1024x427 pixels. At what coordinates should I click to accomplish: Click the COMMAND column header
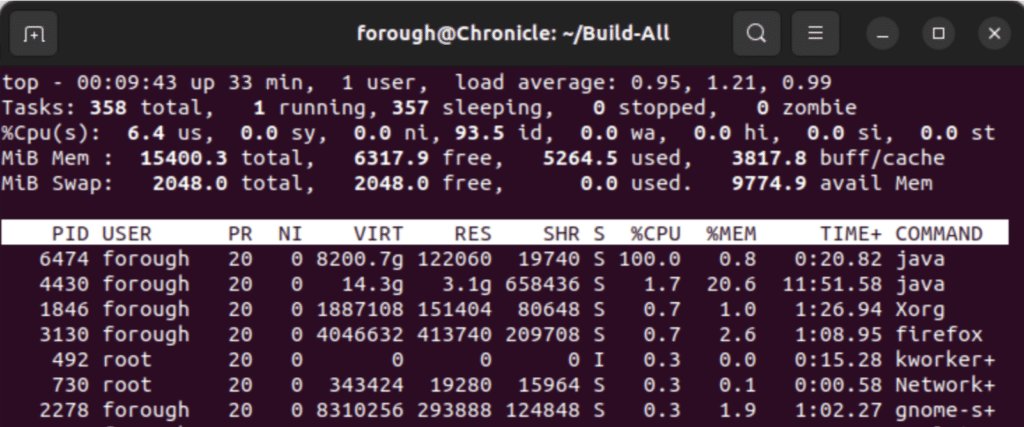[x=938, y=234]
